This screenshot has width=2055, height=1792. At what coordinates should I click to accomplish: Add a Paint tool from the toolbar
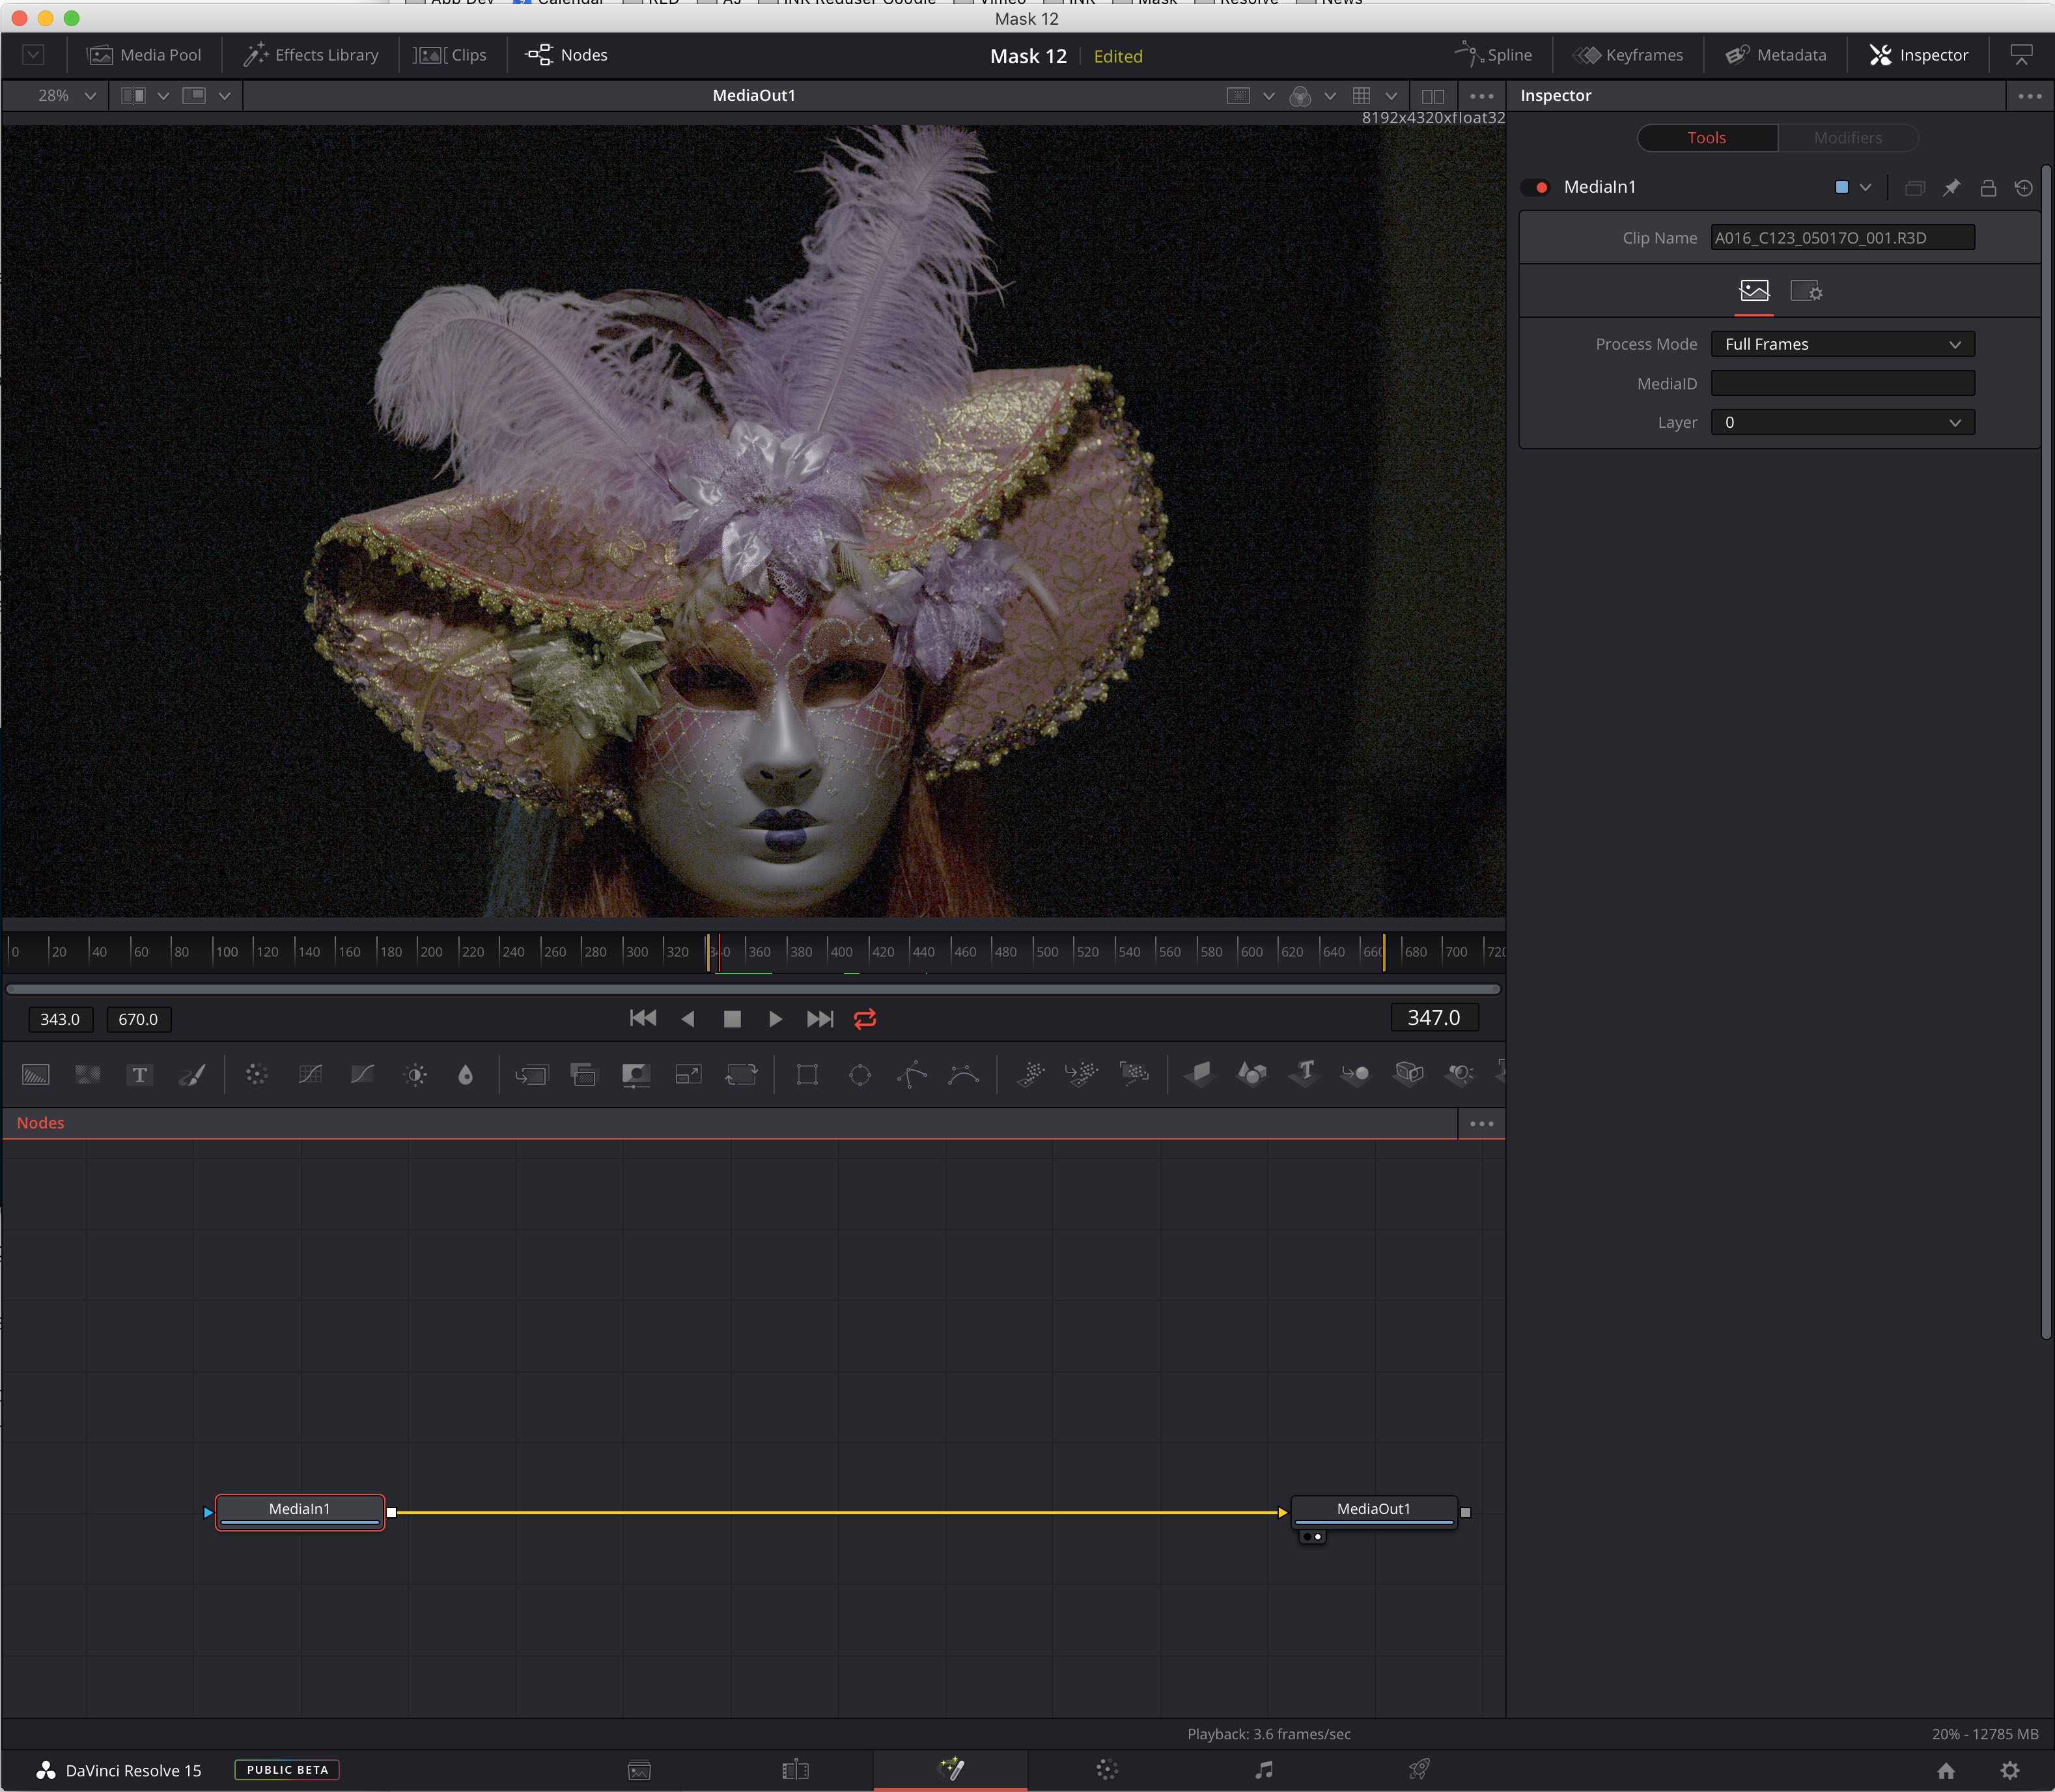192,1075
